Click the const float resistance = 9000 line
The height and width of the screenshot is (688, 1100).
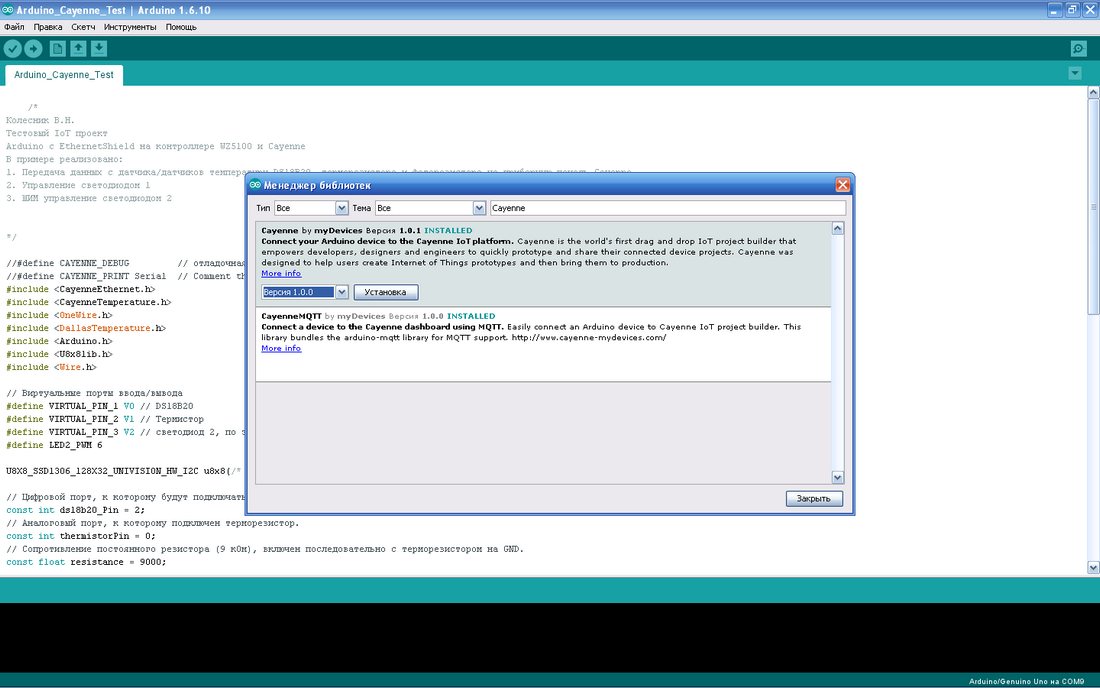click(x=86, y=562)
